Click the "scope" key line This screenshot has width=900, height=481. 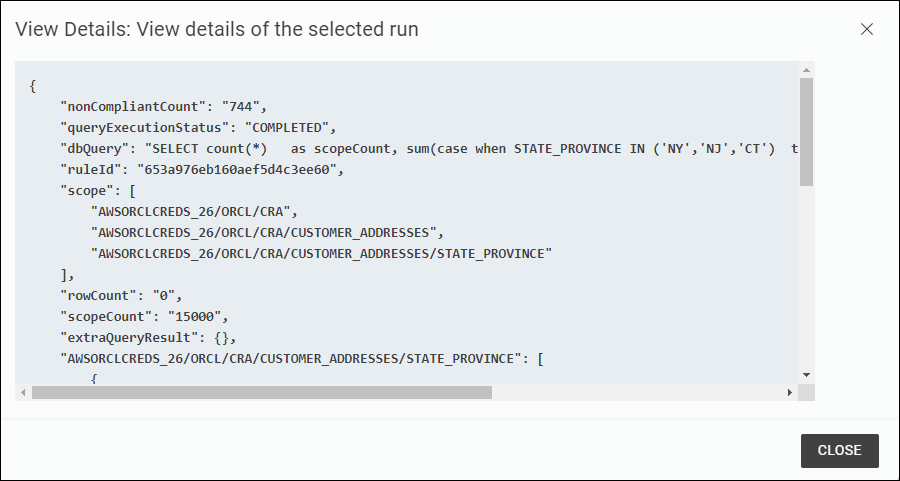pos(98,191)
